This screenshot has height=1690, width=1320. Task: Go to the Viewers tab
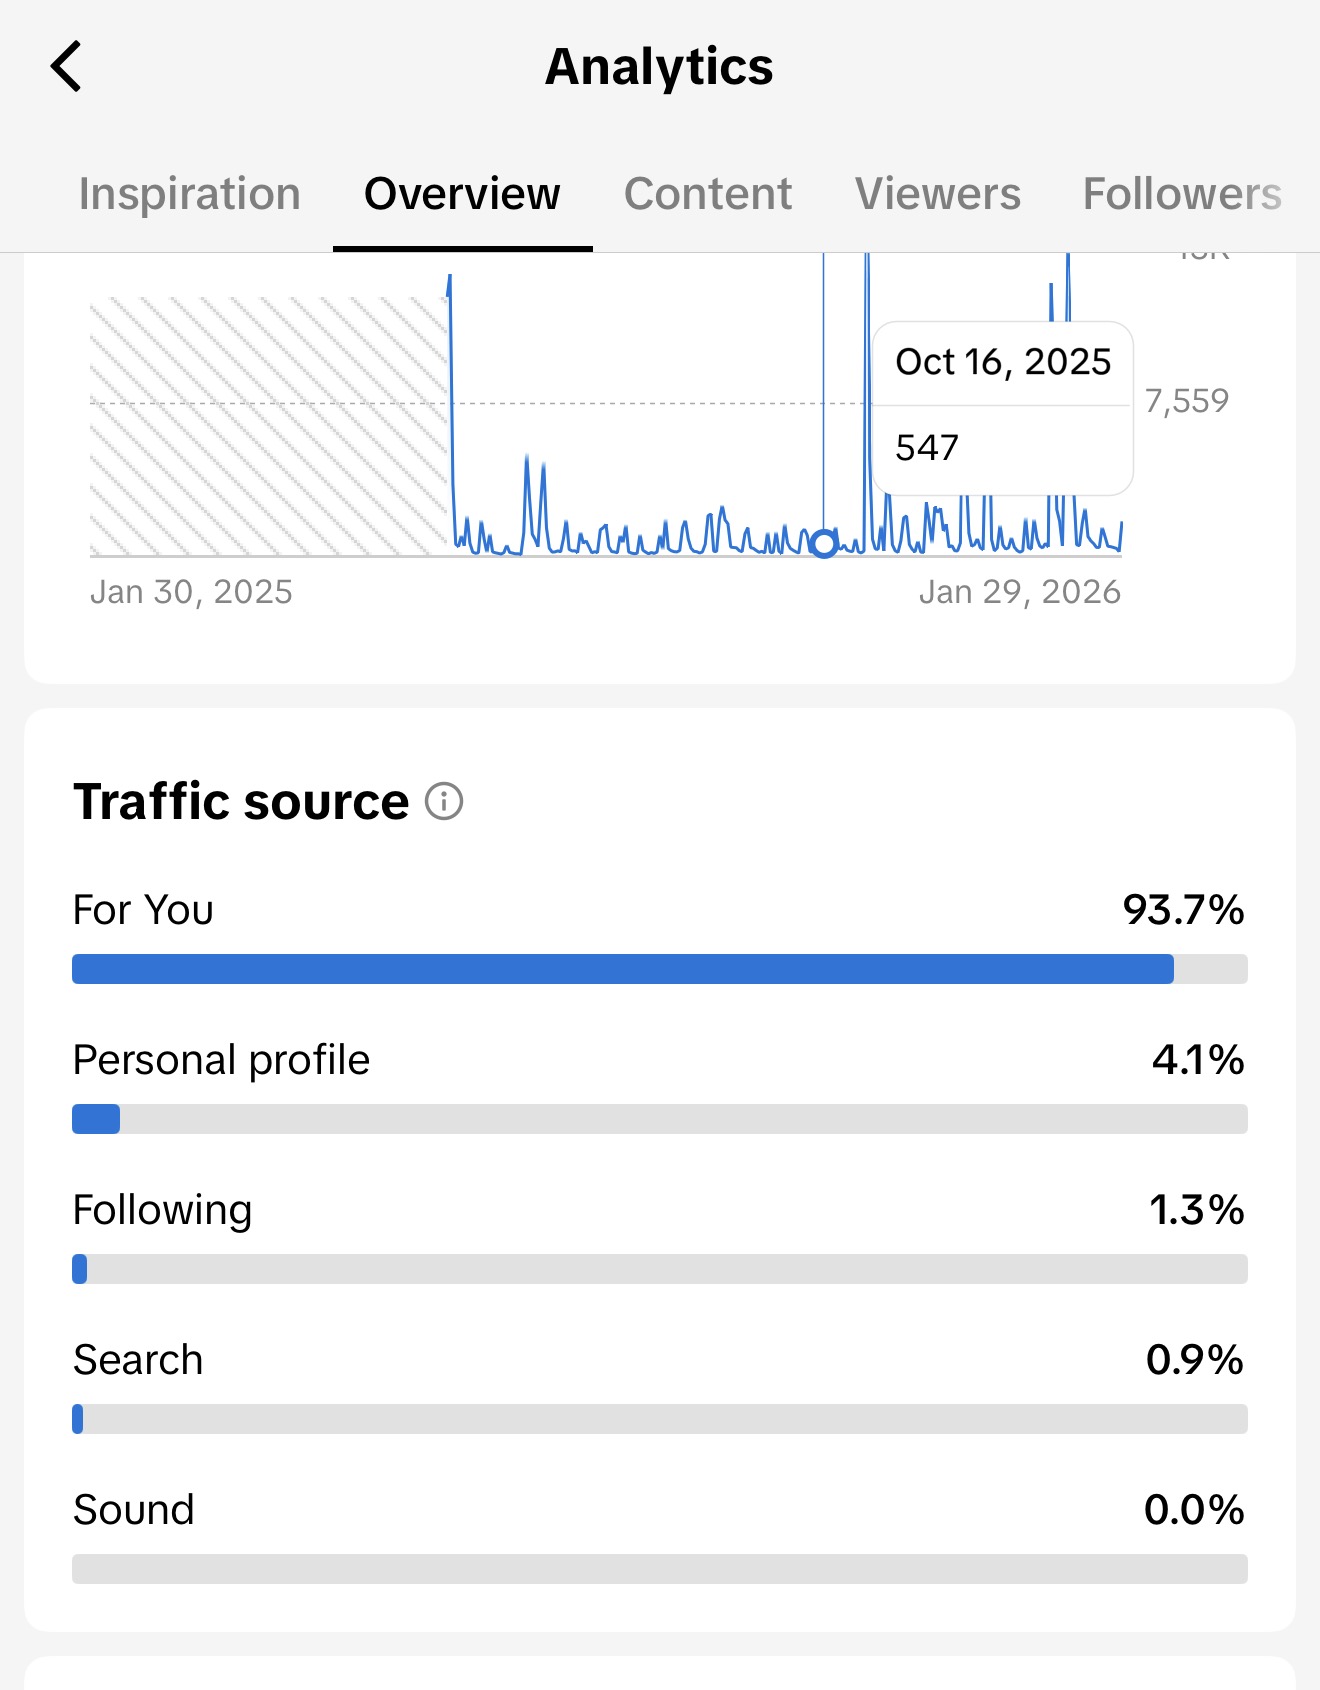(938, 194)
